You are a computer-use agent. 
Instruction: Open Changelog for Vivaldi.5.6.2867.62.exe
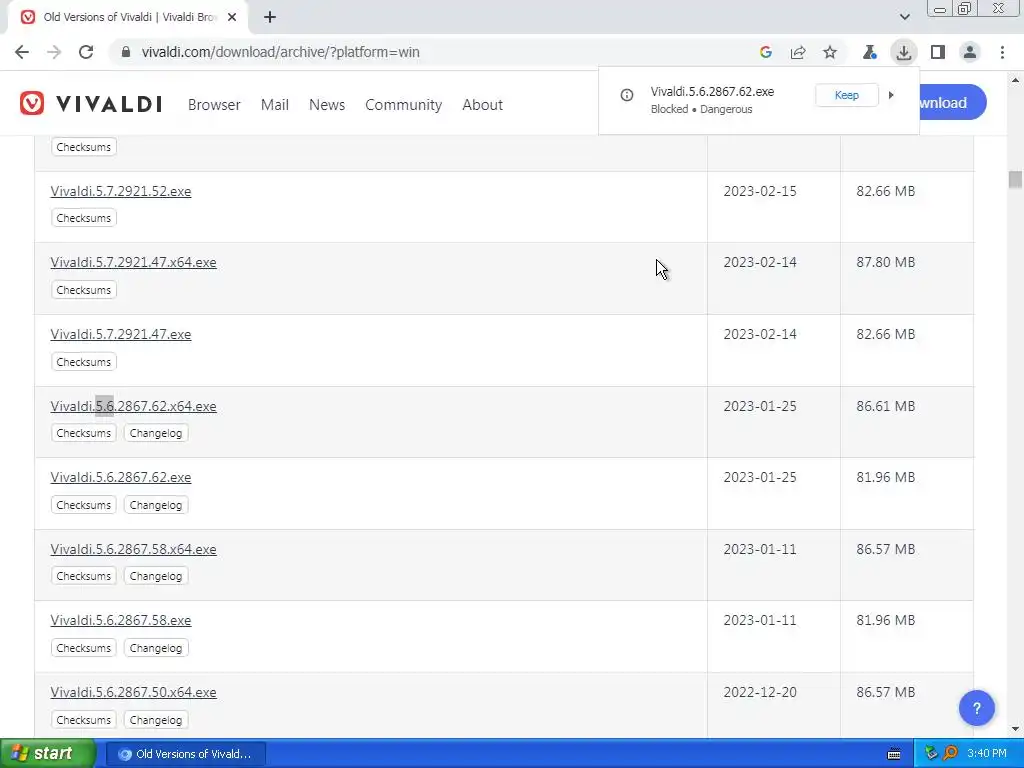point(156,505)
